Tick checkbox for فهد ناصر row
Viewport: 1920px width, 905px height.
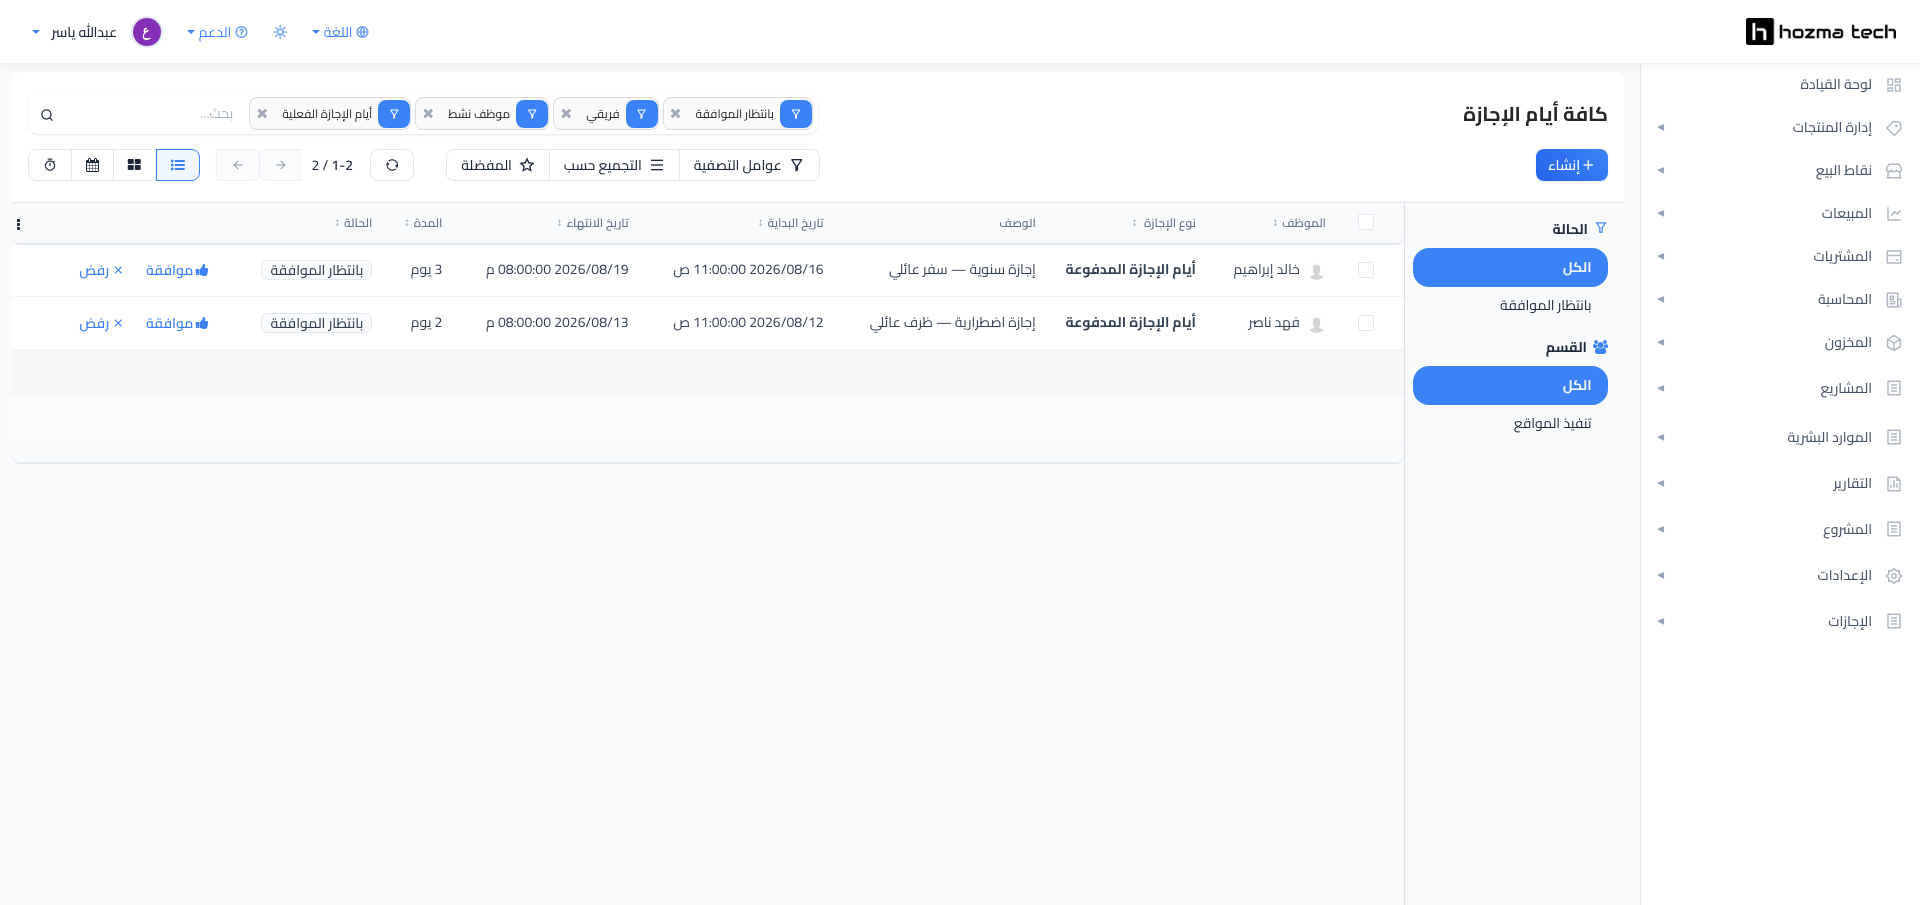[1366, 323]
